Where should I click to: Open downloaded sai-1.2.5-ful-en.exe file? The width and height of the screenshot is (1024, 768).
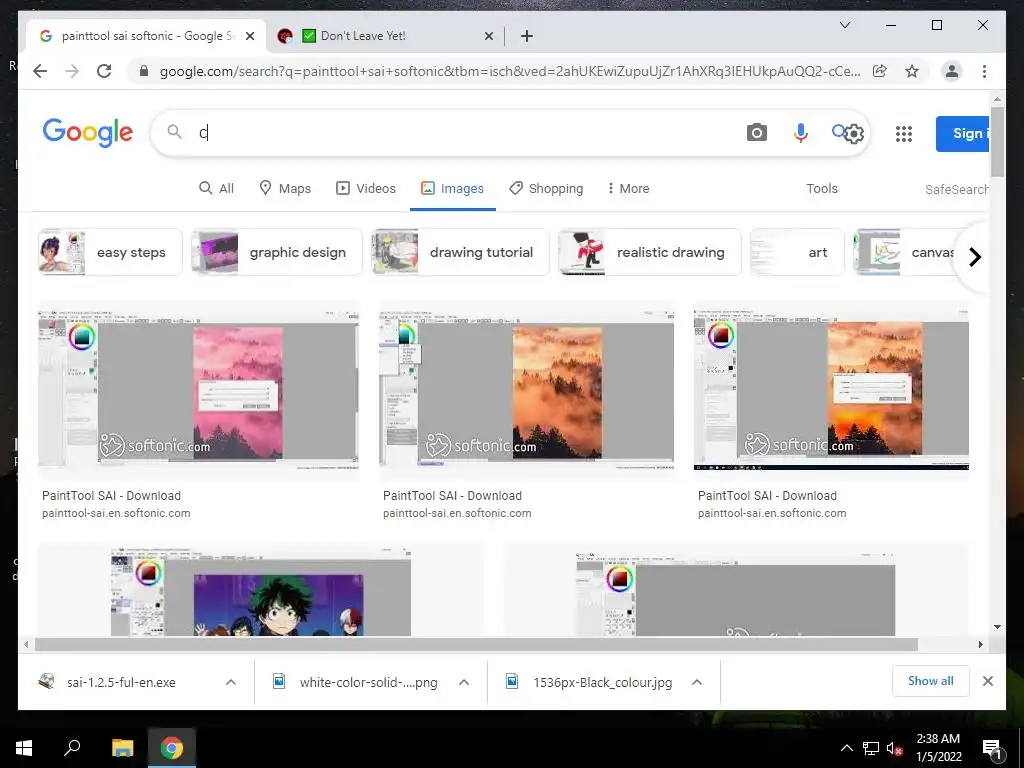tap(121, 682)
